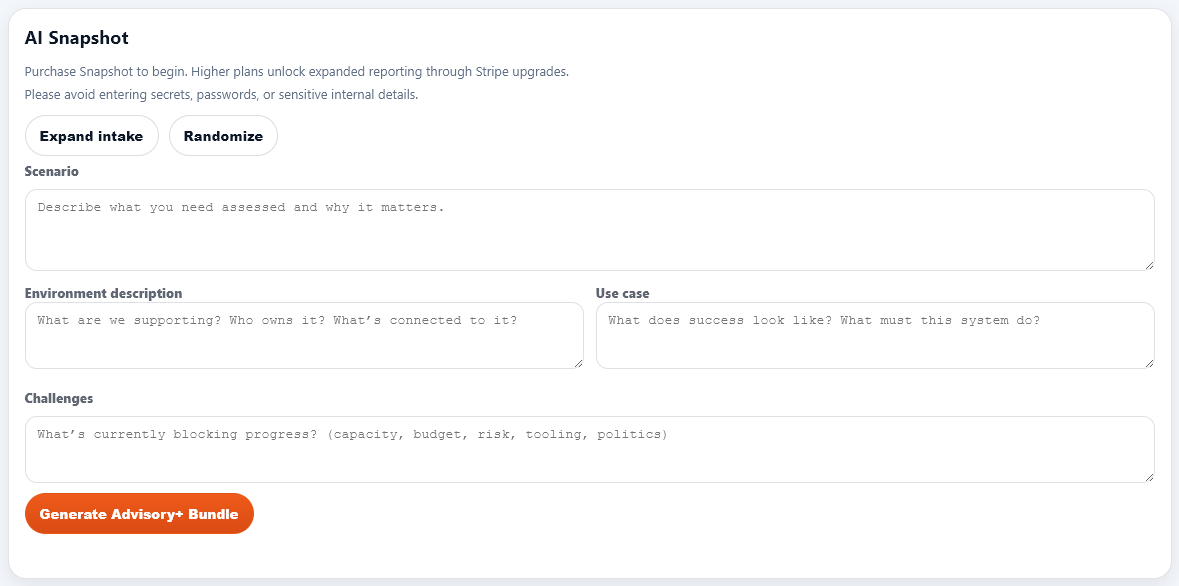Click the resize grip of the Scenario textarea

(x=1150, y=263)
